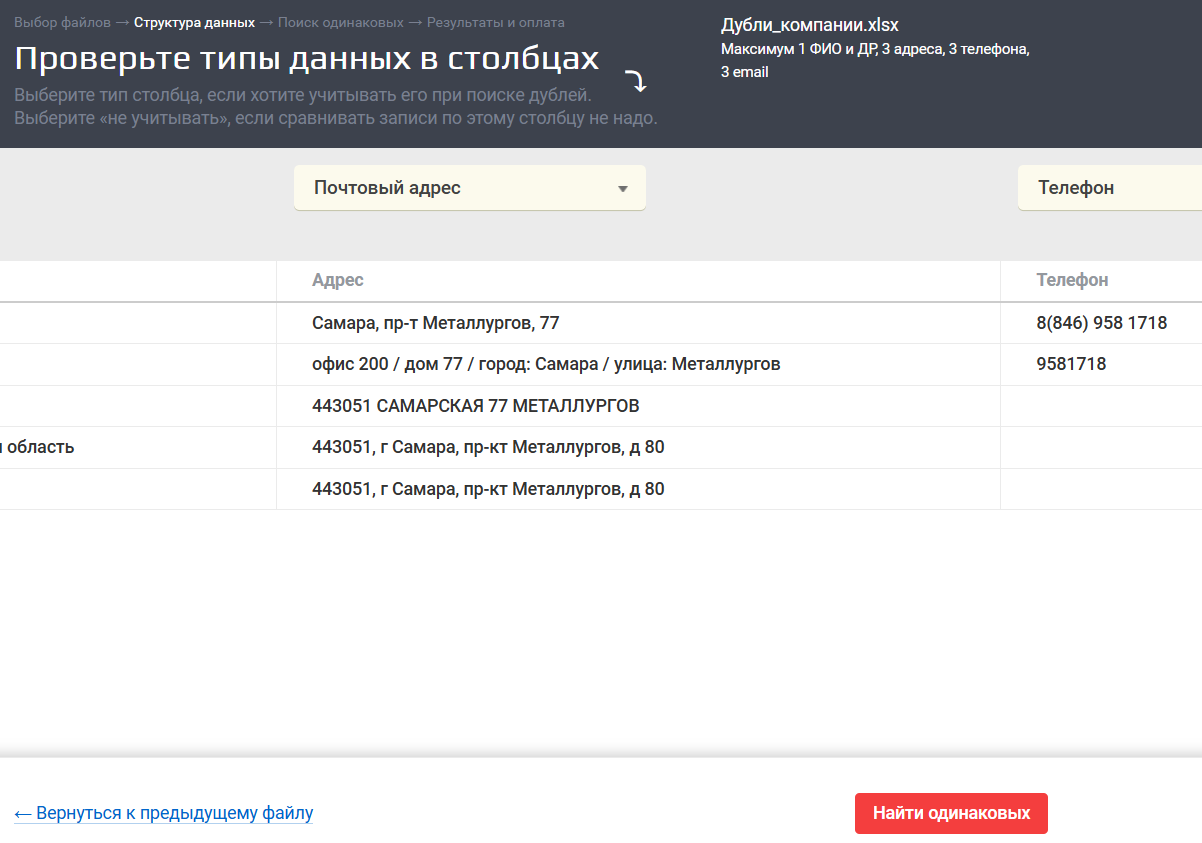This screenshot has height=843, width=1202.
Task: Click the 'Адрес' column header
Action: (x=338, y=280)
